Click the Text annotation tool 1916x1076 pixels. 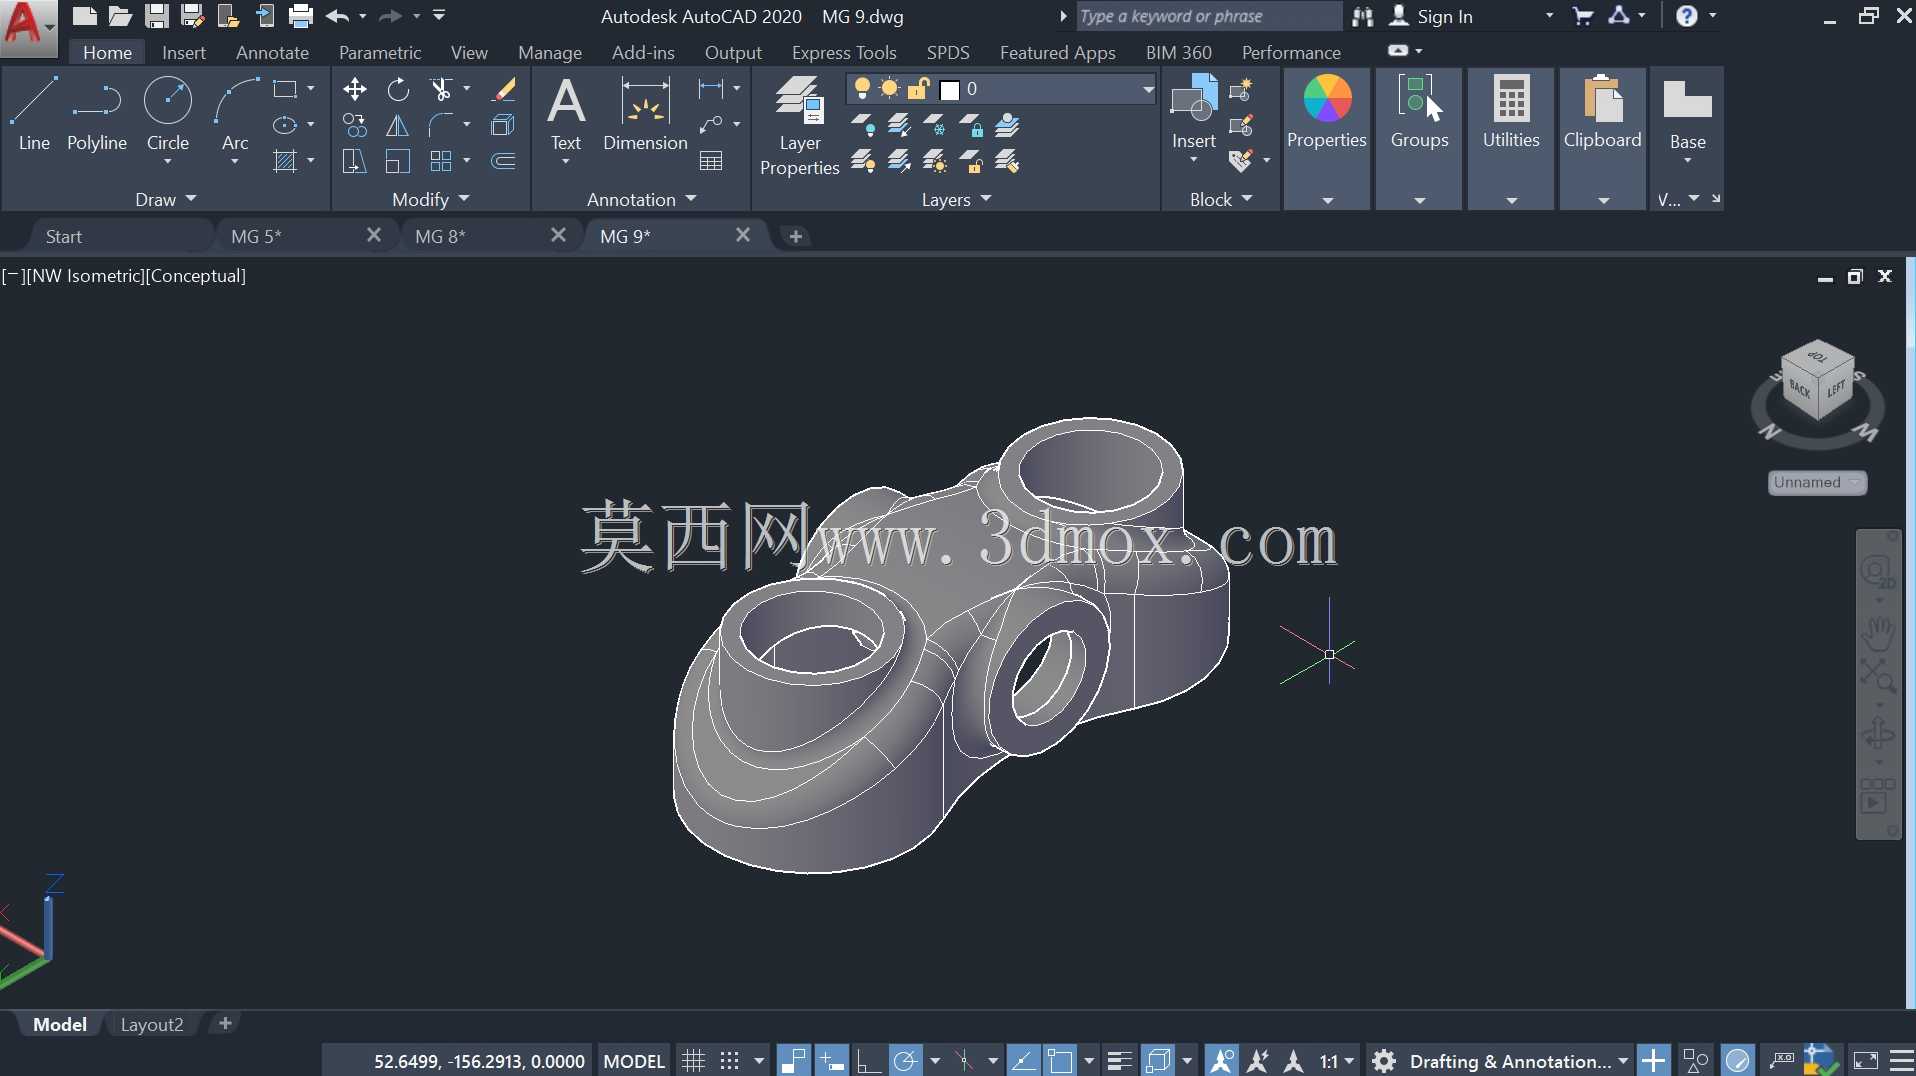point(566,114)
